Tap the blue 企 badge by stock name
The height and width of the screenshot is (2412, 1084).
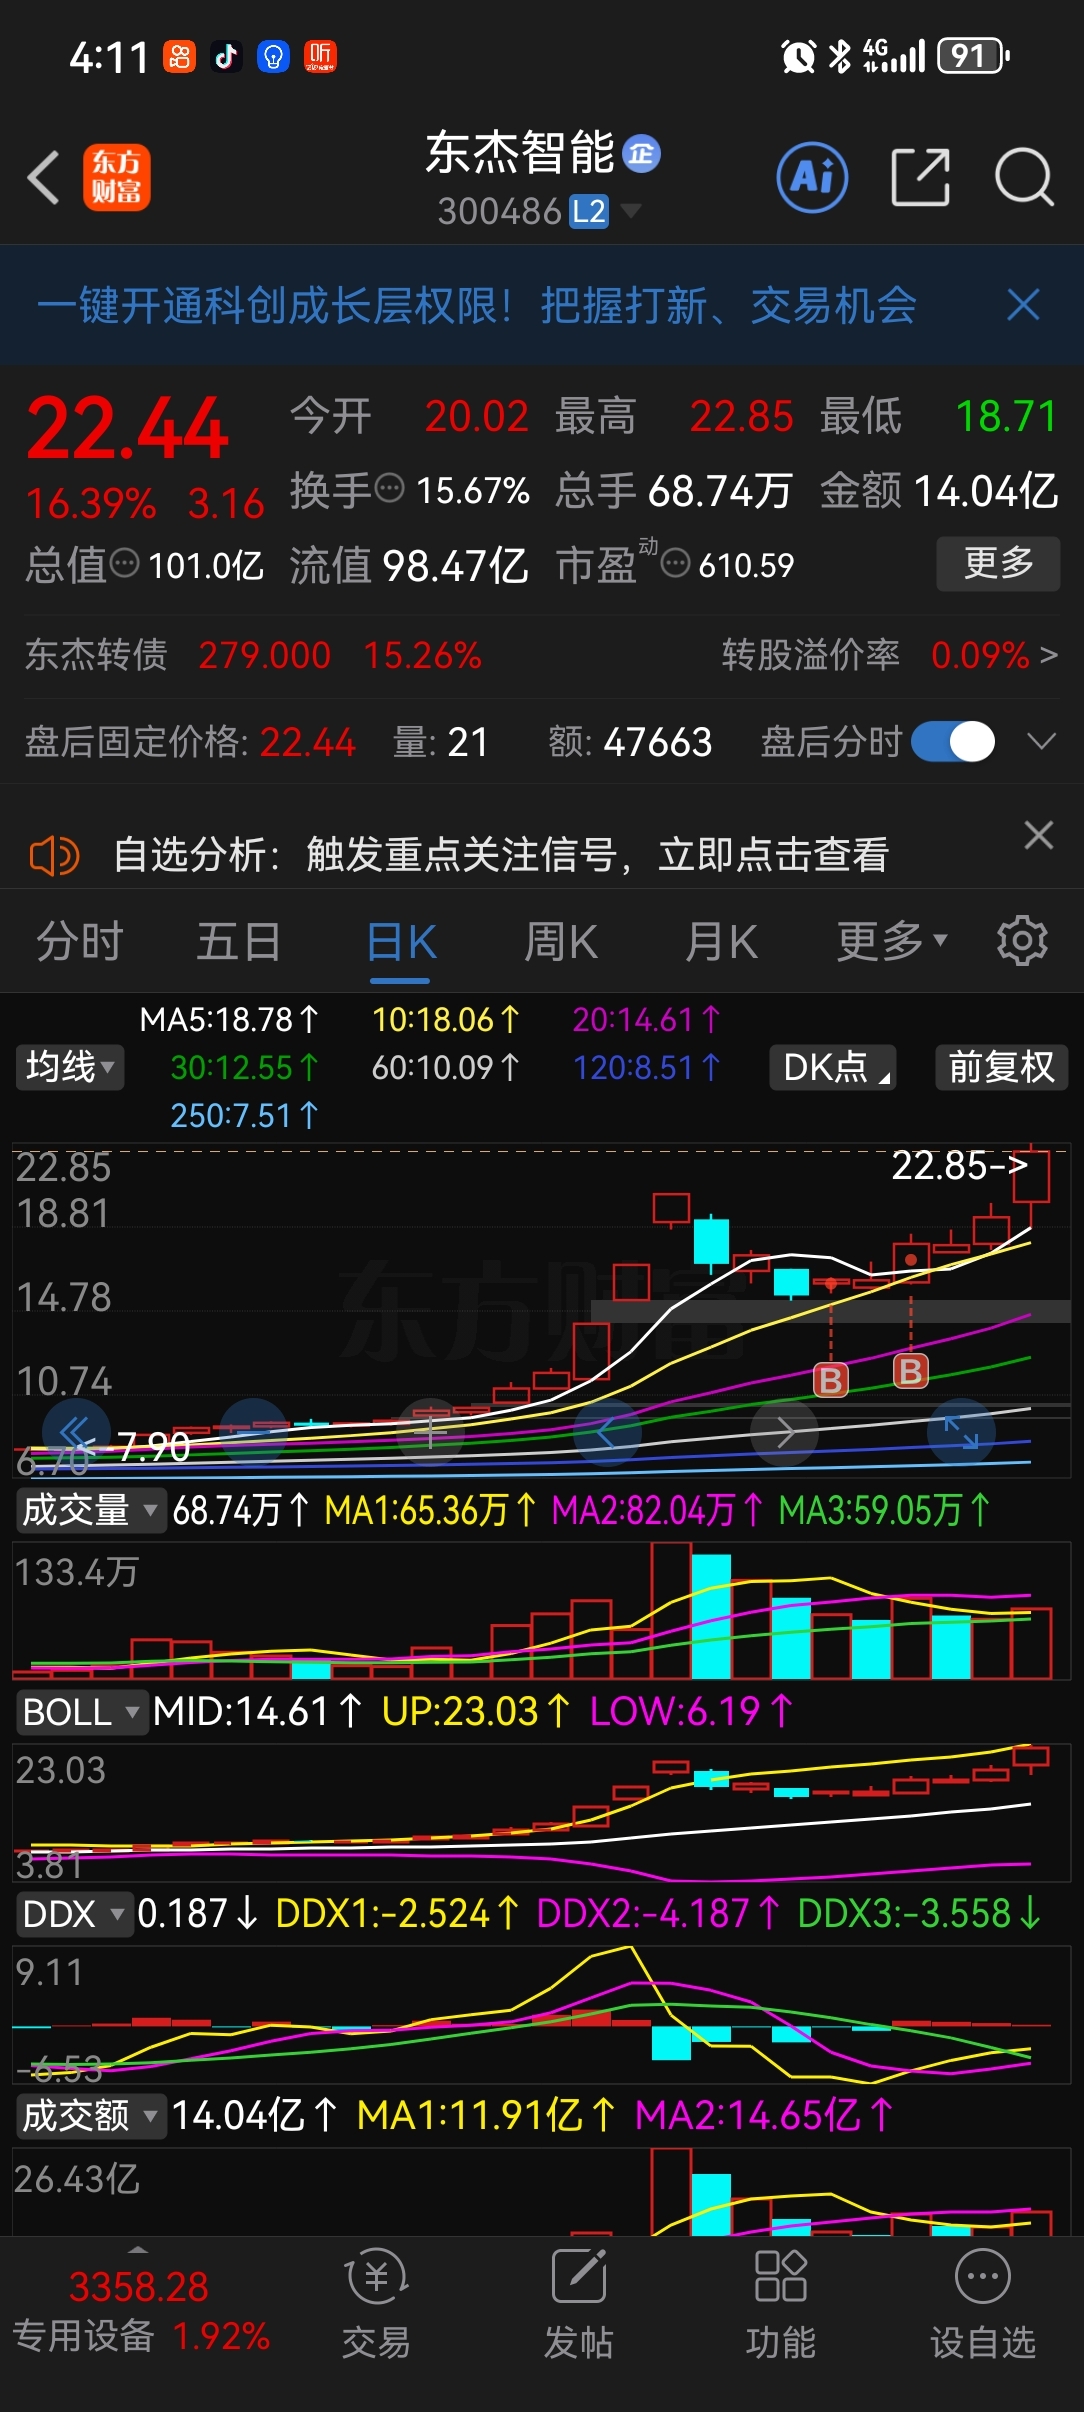click(x=641, y=154)
